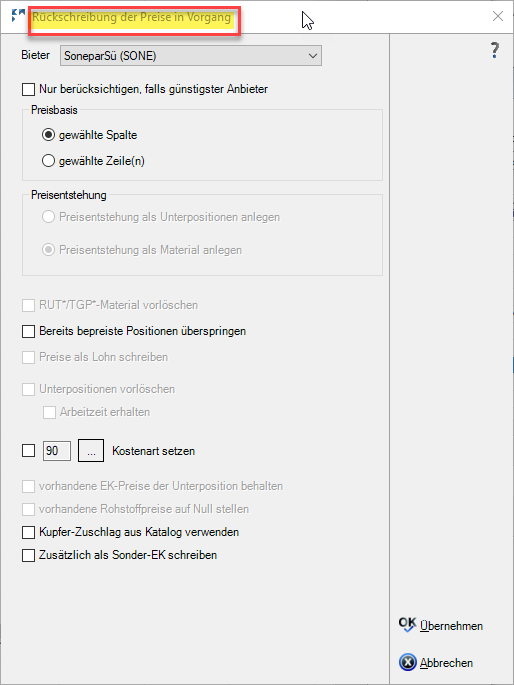Select the 'gewählte Spalte' radio button

pos(48,135)
